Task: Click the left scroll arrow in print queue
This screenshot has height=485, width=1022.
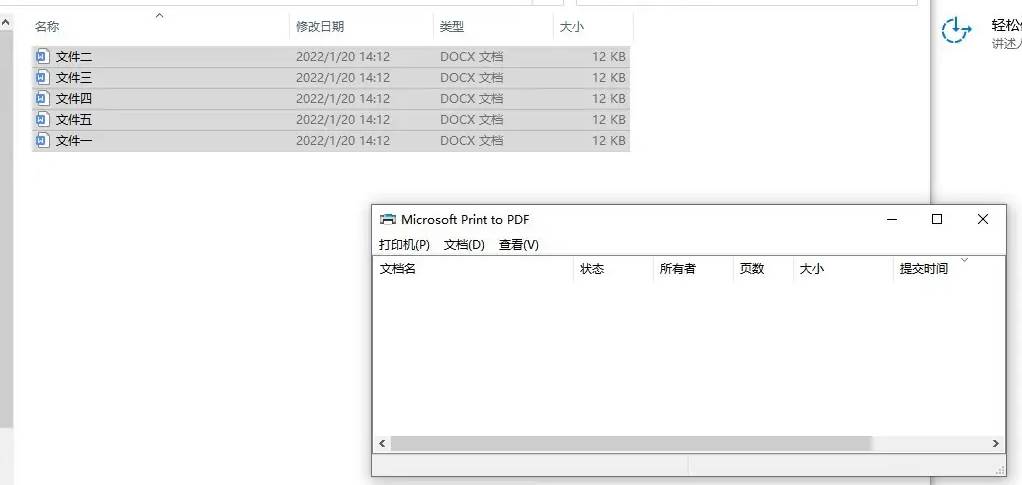Action: tap(382, 443)
